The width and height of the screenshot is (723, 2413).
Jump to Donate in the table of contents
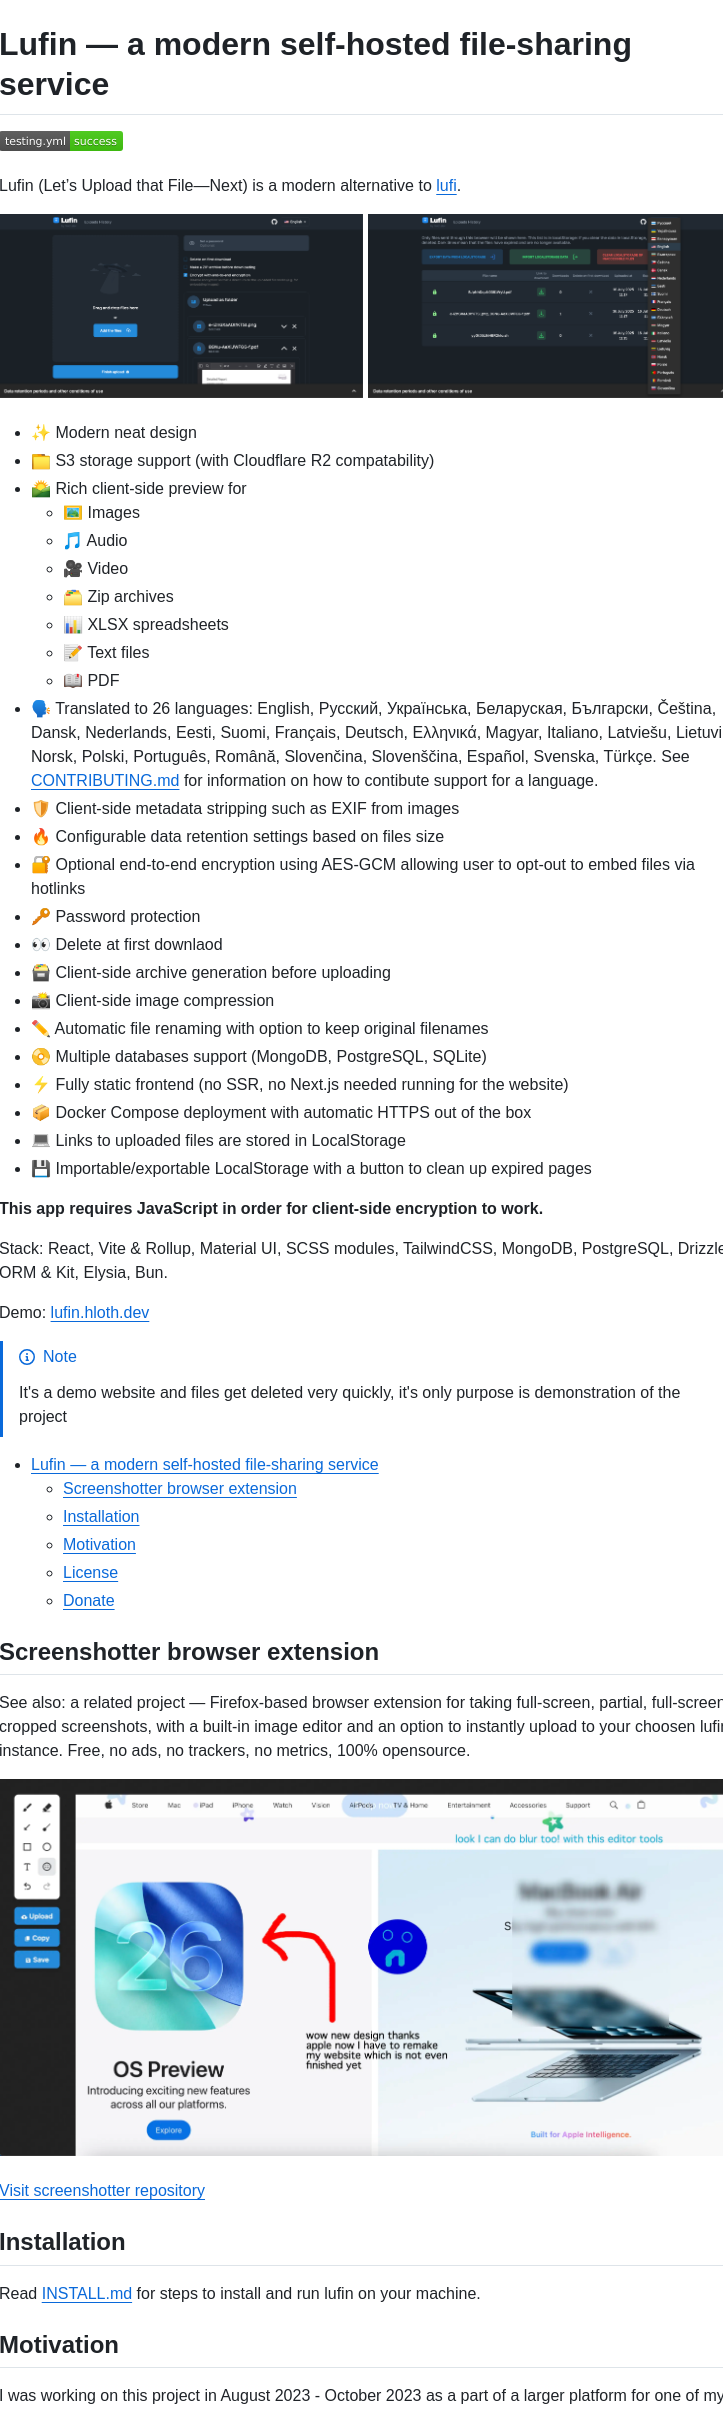[x=88, y=1600]
